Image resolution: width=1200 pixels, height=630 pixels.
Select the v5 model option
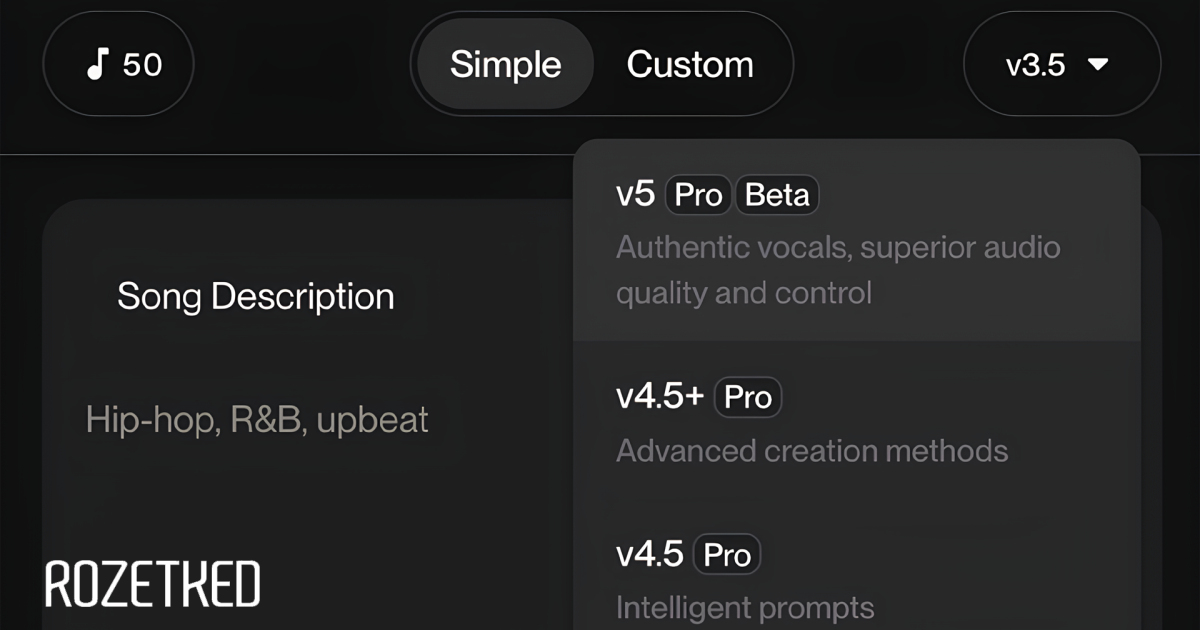pos(635,195)
